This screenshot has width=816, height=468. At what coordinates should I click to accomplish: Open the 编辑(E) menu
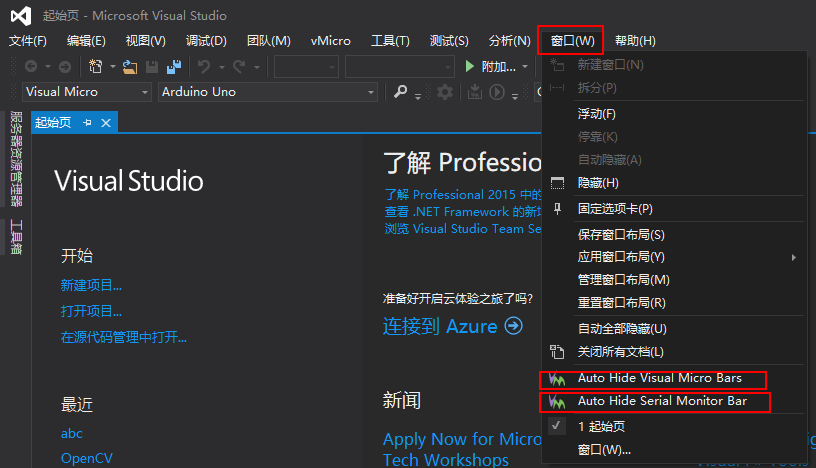point(86,41)
